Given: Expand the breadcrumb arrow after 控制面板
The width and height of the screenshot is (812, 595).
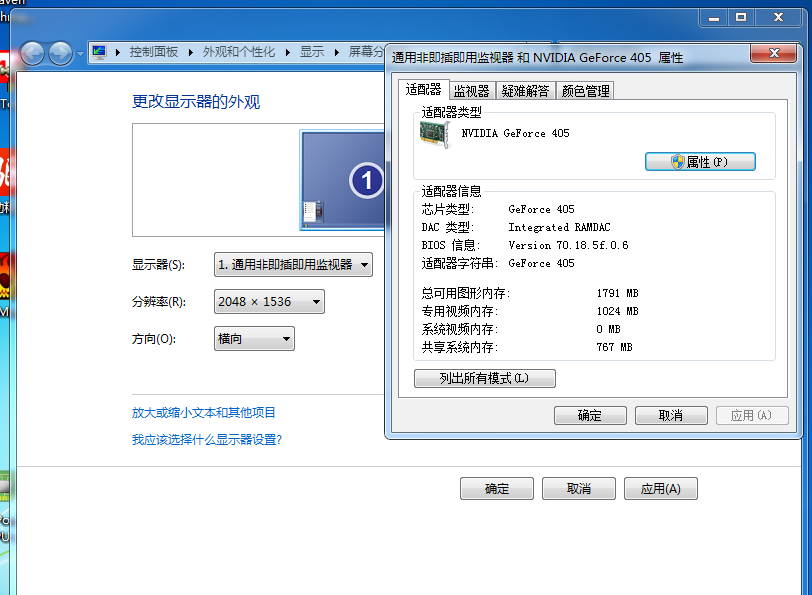Looking at the screenshot, I should [191, 52].
